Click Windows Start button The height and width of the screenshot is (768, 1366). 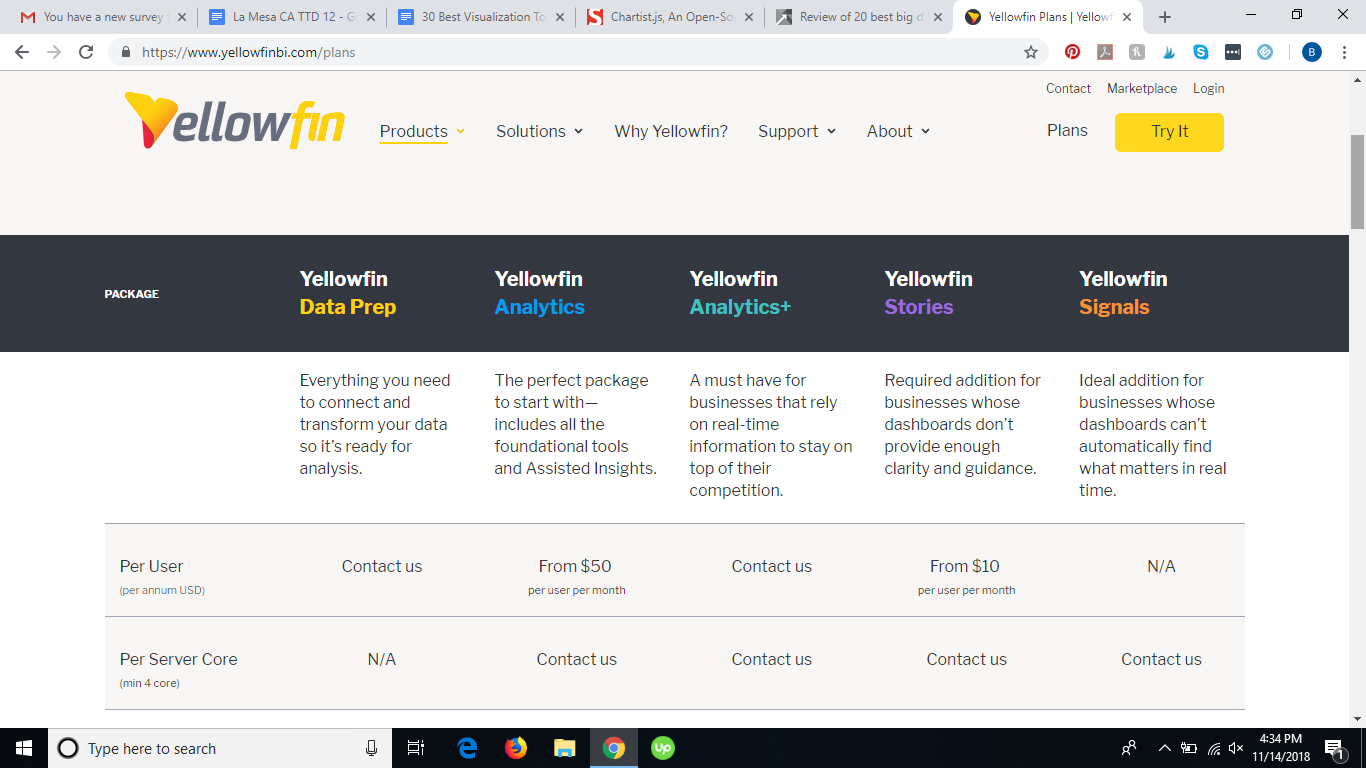click(x=24, y=748)
